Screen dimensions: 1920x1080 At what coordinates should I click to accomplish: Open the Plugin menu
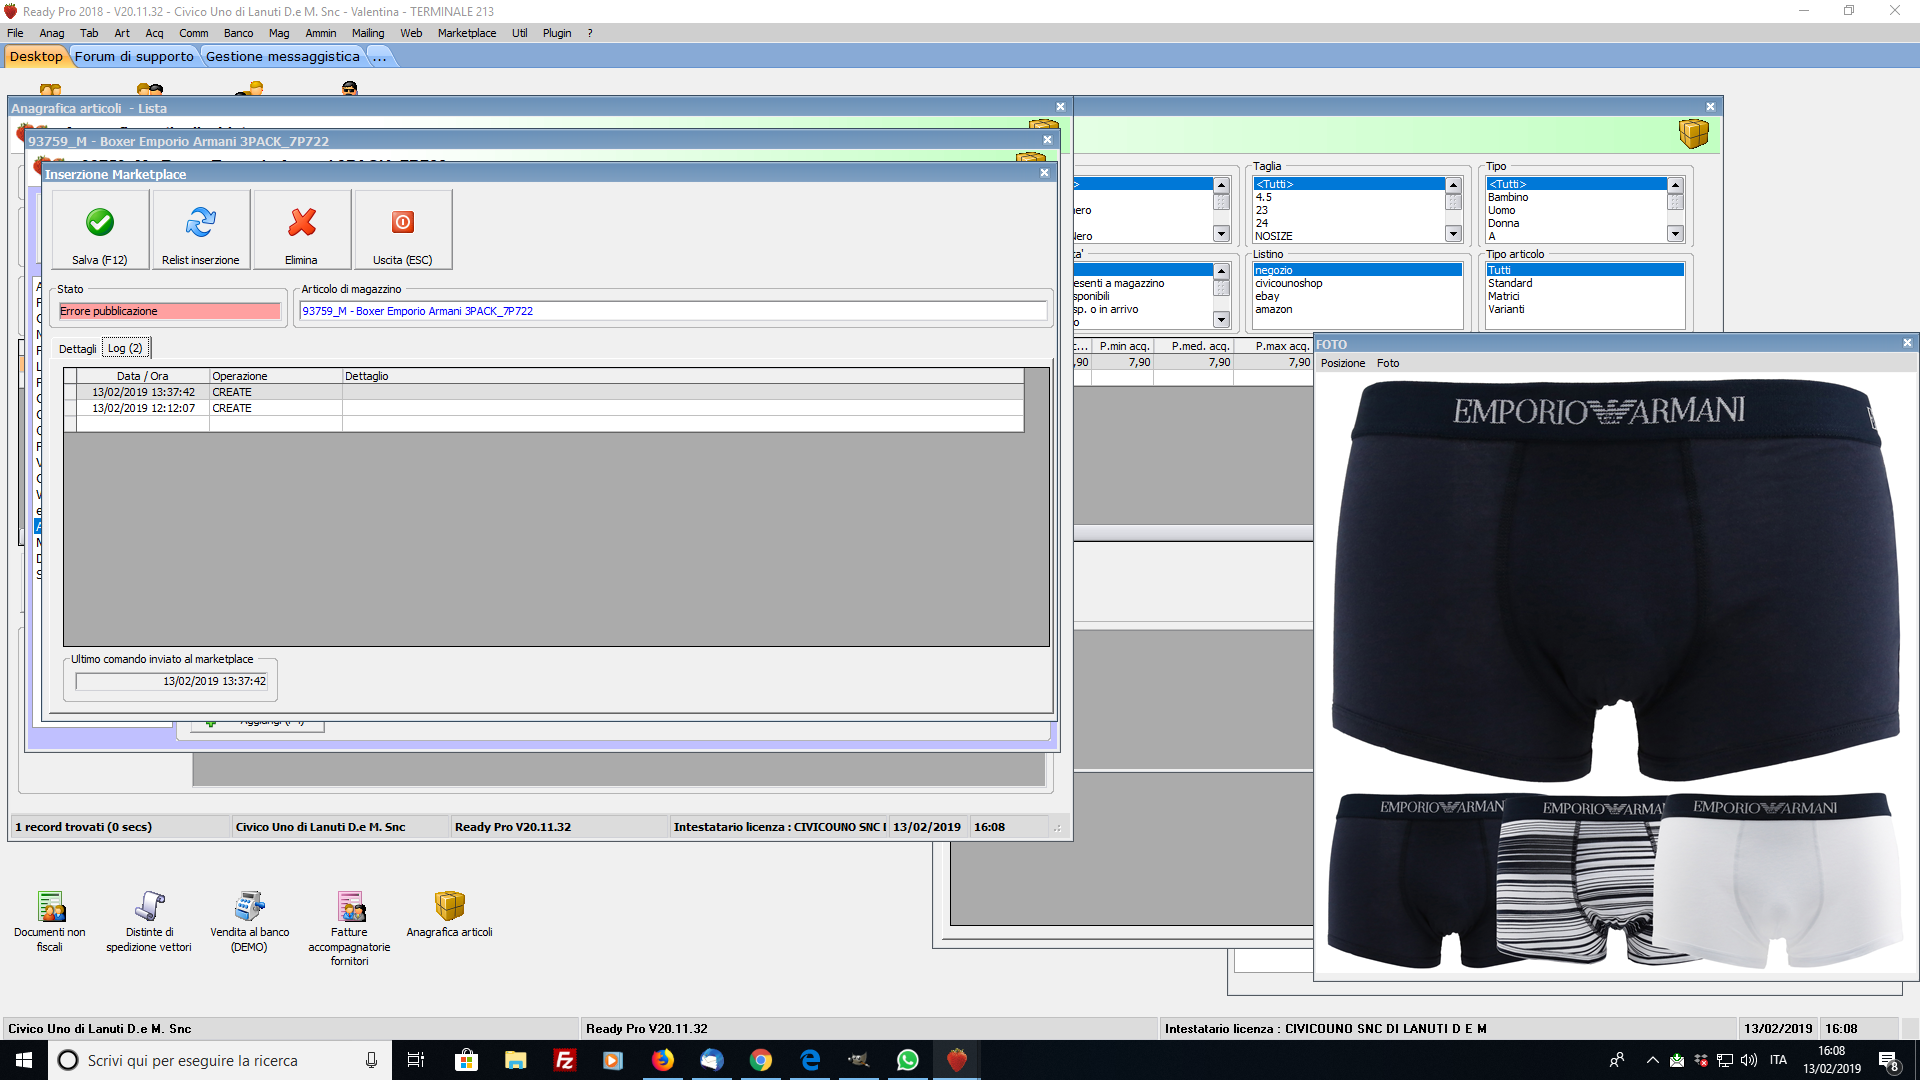(x=557, y=33)
